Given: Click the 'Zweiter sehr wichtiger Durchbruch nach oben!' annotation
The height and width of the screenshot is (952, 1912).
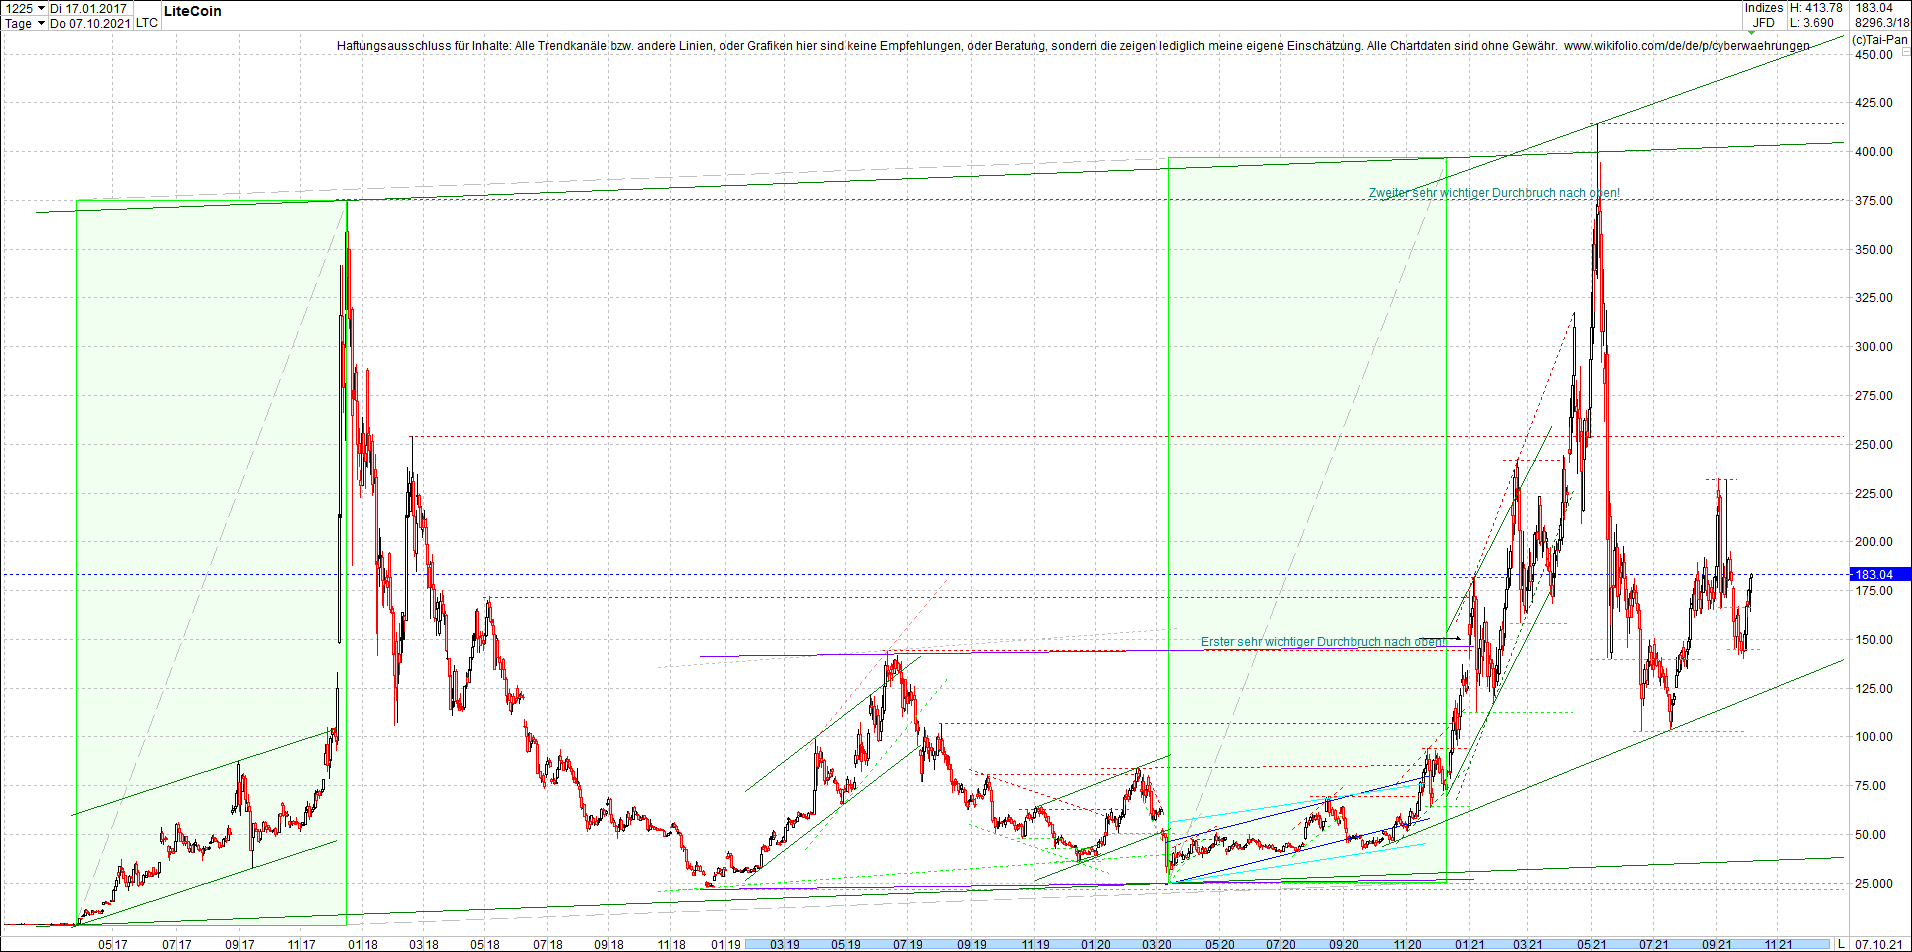Looking at the screenshot, I should click(x=1494, y=193).
